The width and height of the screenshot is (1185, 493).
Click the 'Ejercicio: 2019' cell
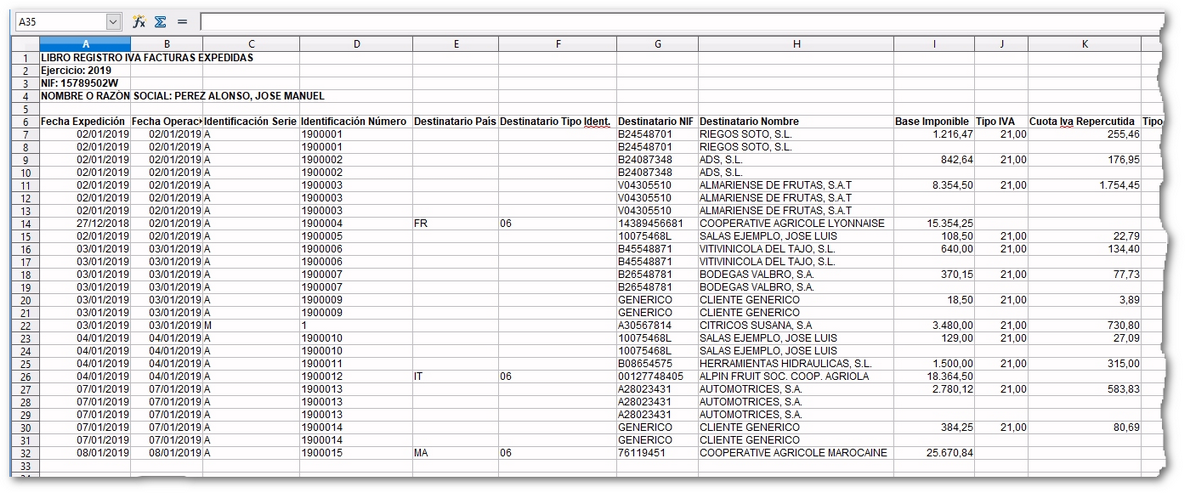85,70
